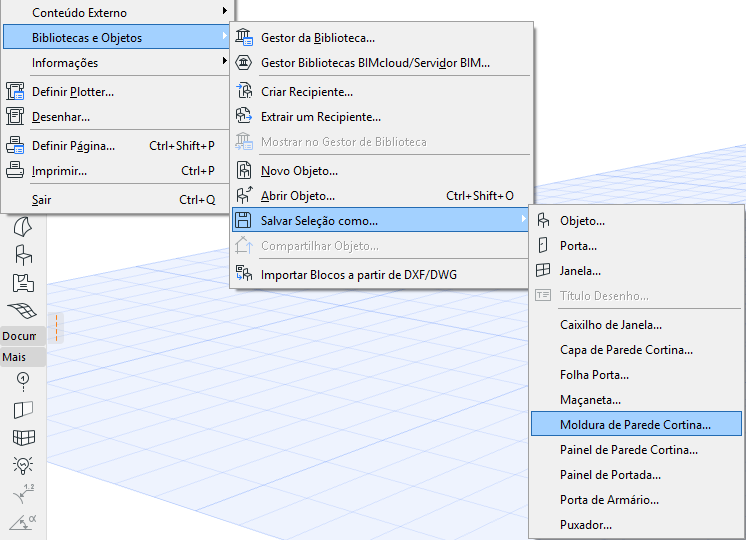Viewport: 746px width, 540px height.
Task: Select the Mesh tool in left toolbox
Action: coord(22,311)
